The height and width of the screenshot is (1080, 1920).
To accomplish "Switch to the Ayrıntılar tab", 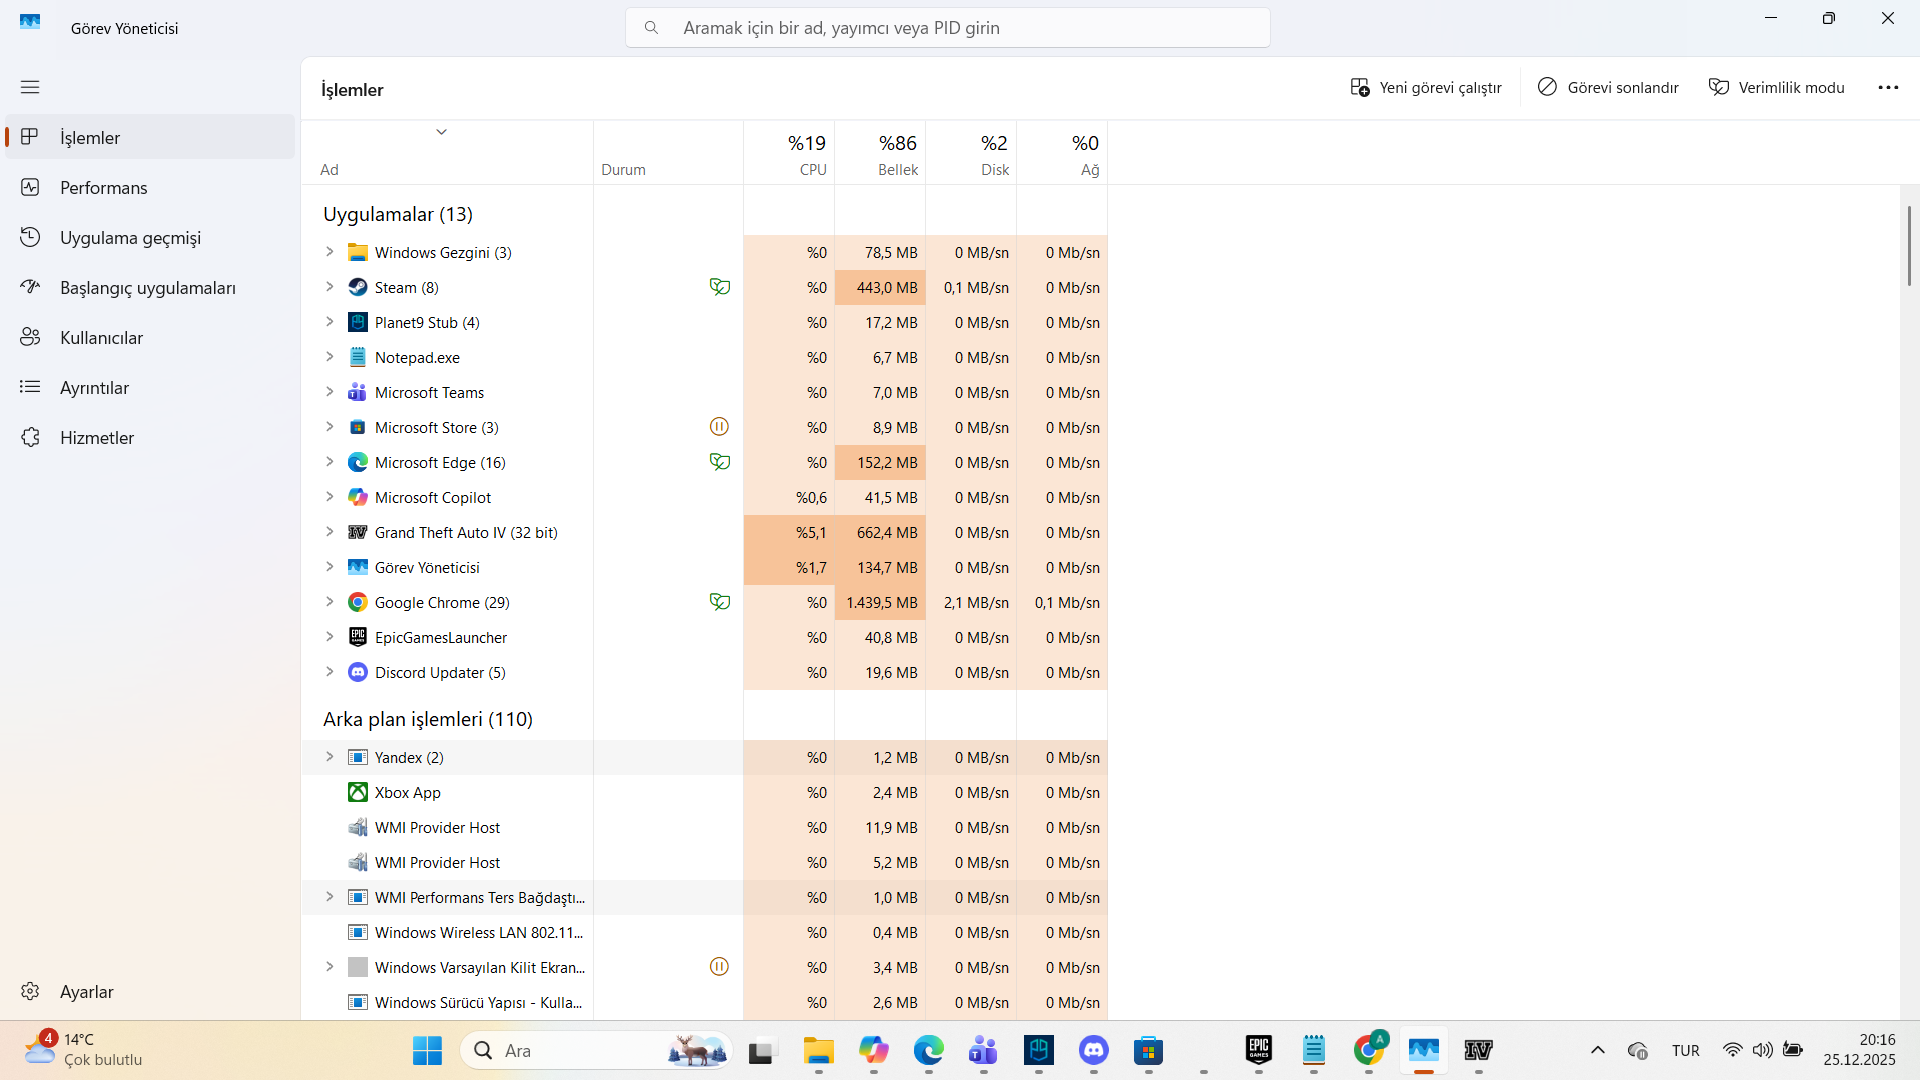I will click(x=150, y=387).
